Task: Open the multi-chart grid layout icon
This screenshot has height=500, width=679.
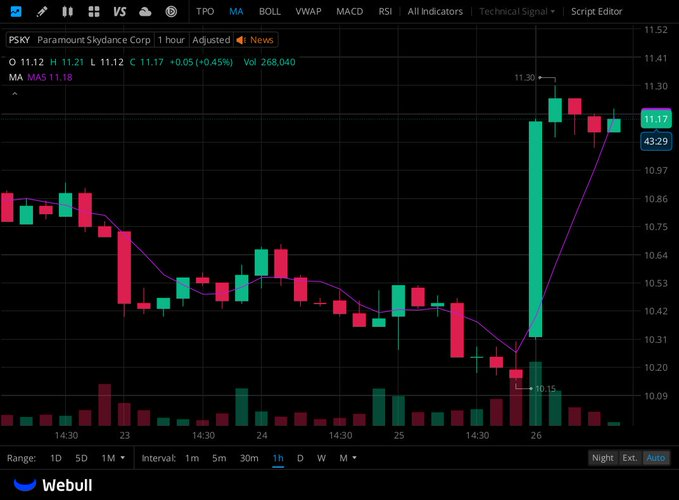Action: point(94,11)
